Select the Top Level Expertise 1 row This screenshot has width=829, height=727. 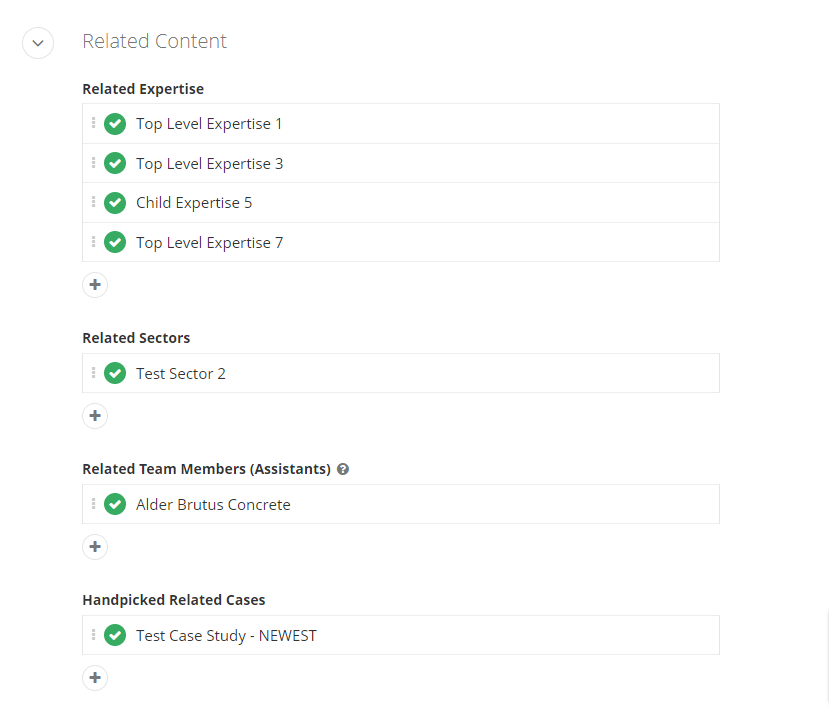tap(401, 124)
